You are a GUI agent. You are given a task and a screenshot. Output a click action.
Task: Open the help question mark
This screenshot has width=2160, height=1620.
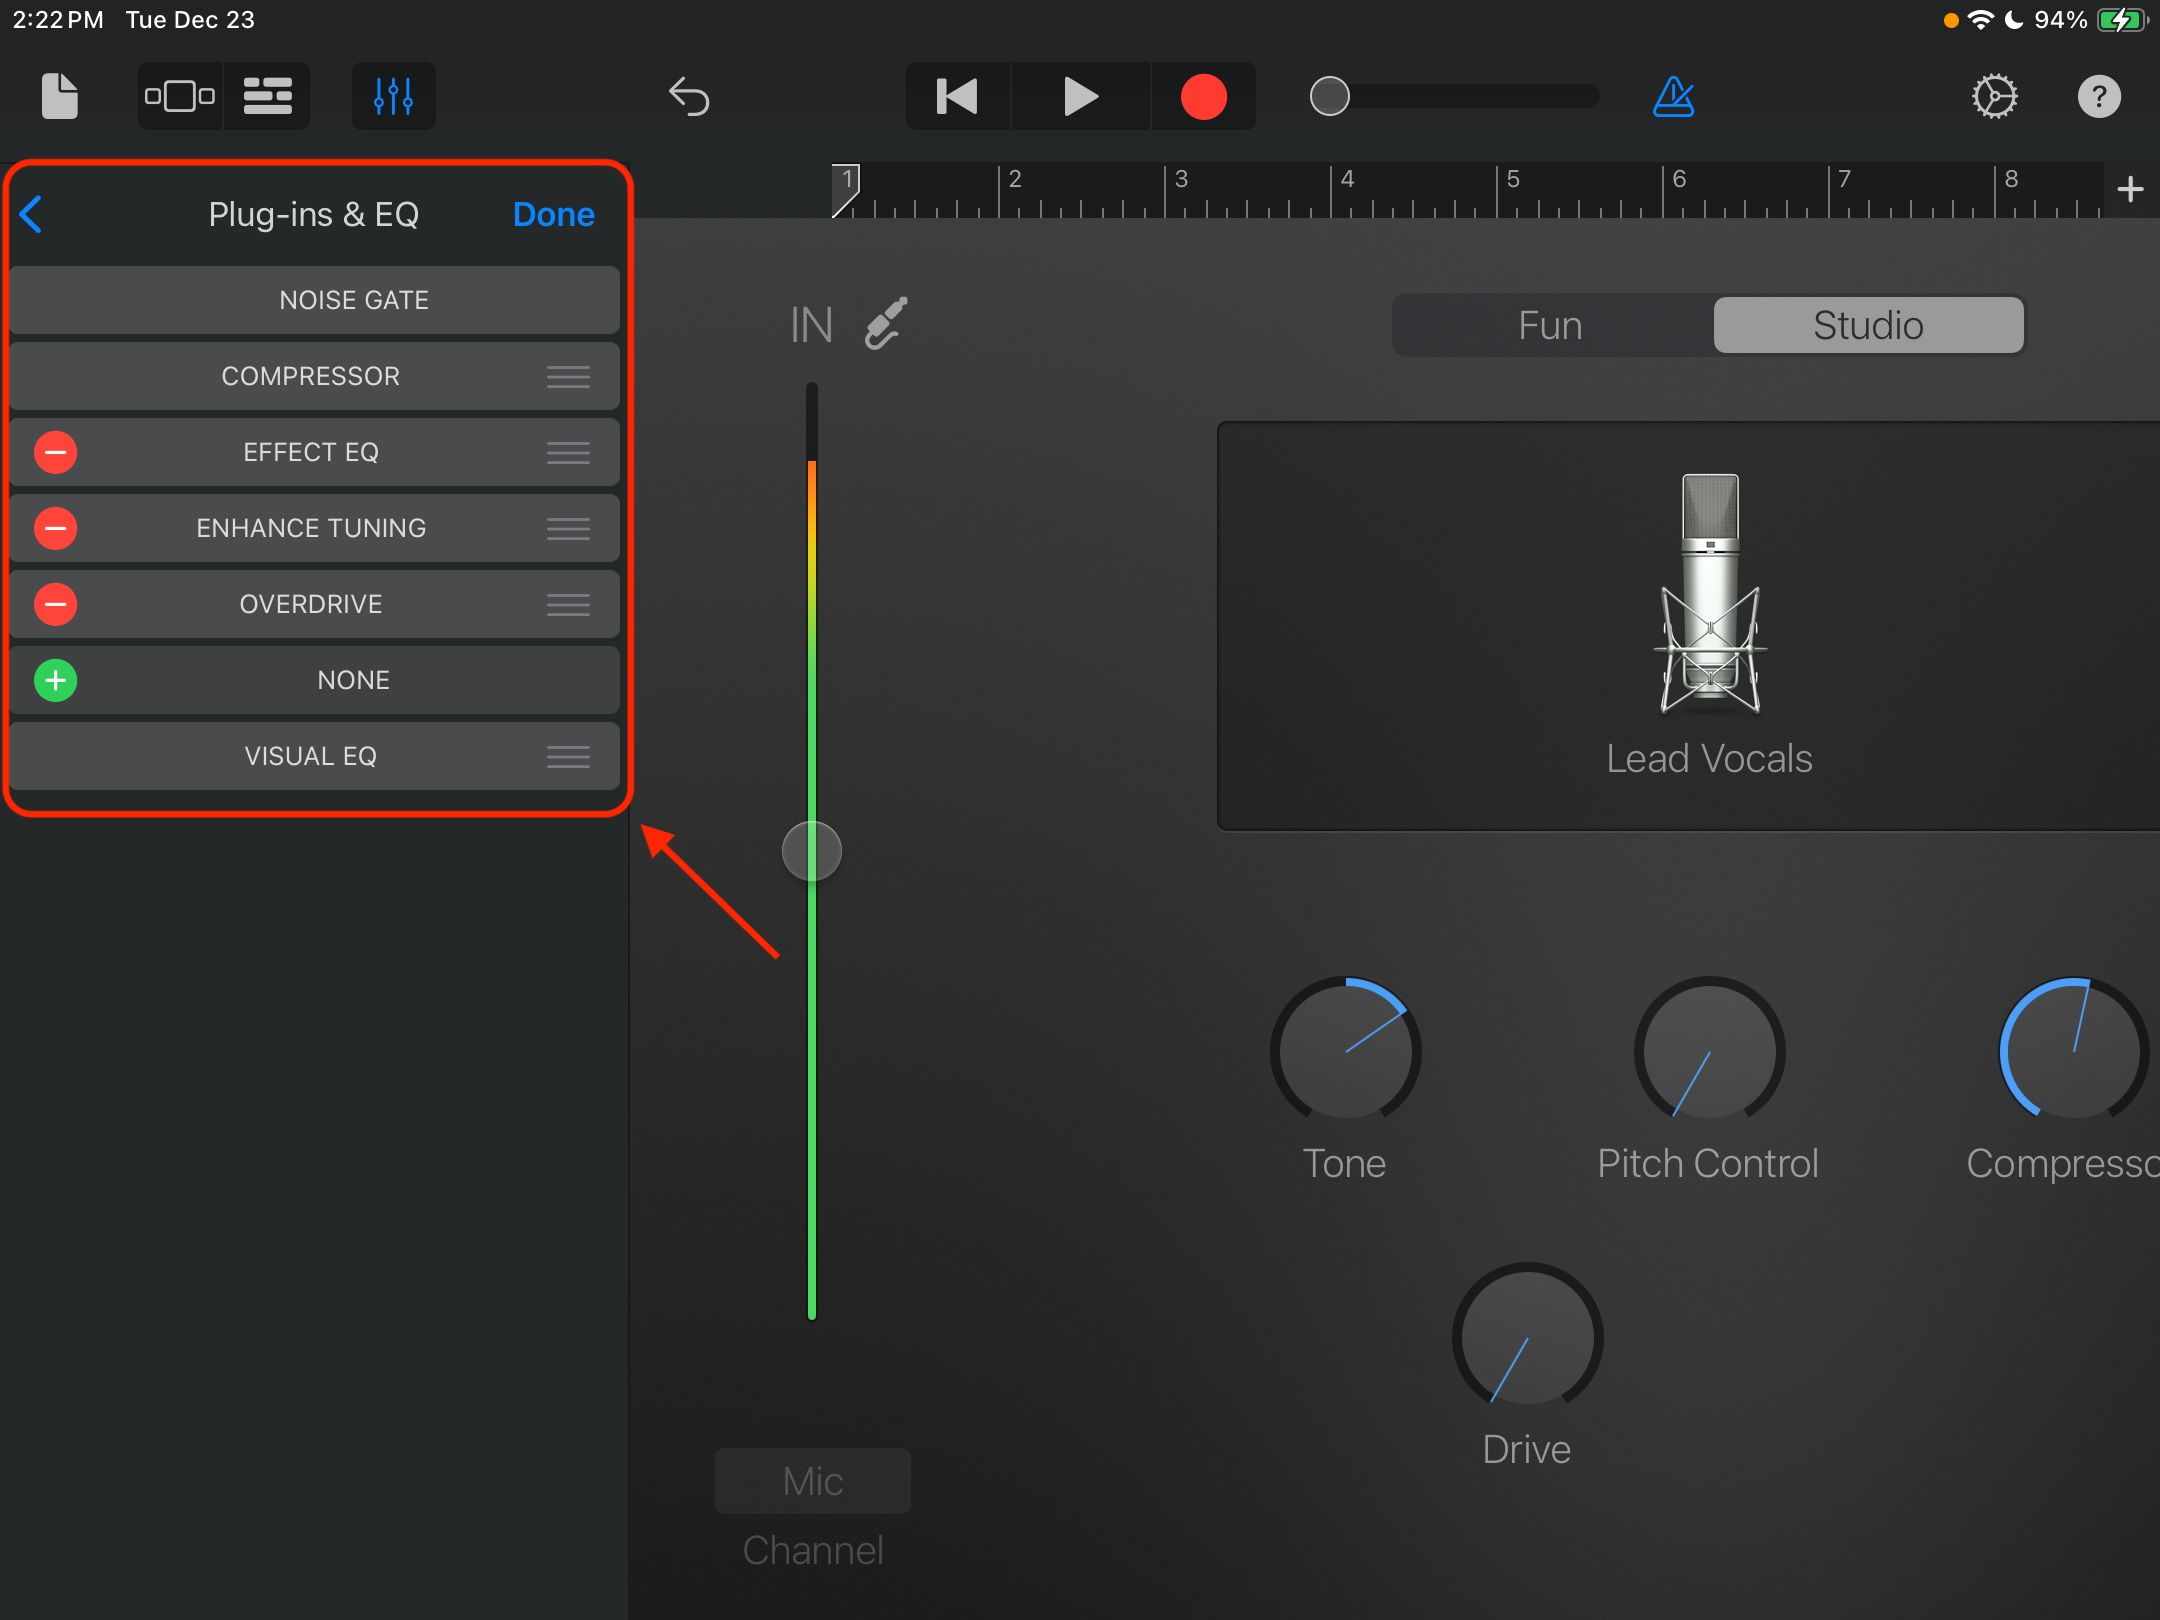pyautogui.click(x=2099, y=97)
